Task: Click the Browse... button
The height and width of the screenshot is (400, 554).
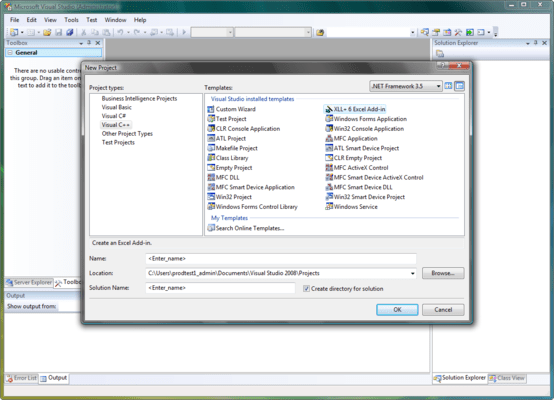Action: point(443,273)
